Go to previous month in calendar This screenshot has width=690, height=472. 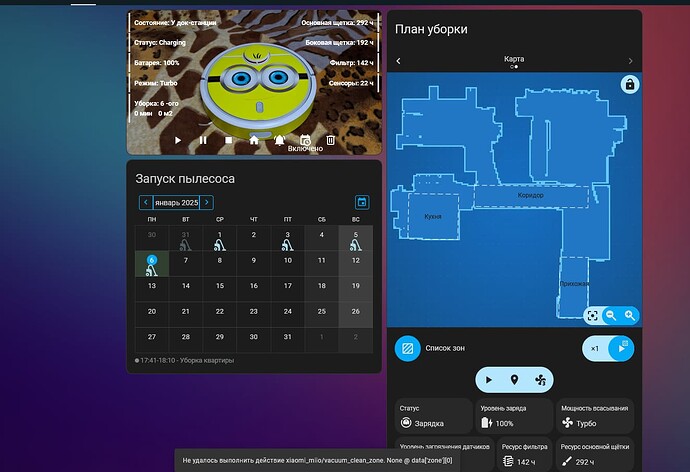pyautogui.click(x=146, y=202)
